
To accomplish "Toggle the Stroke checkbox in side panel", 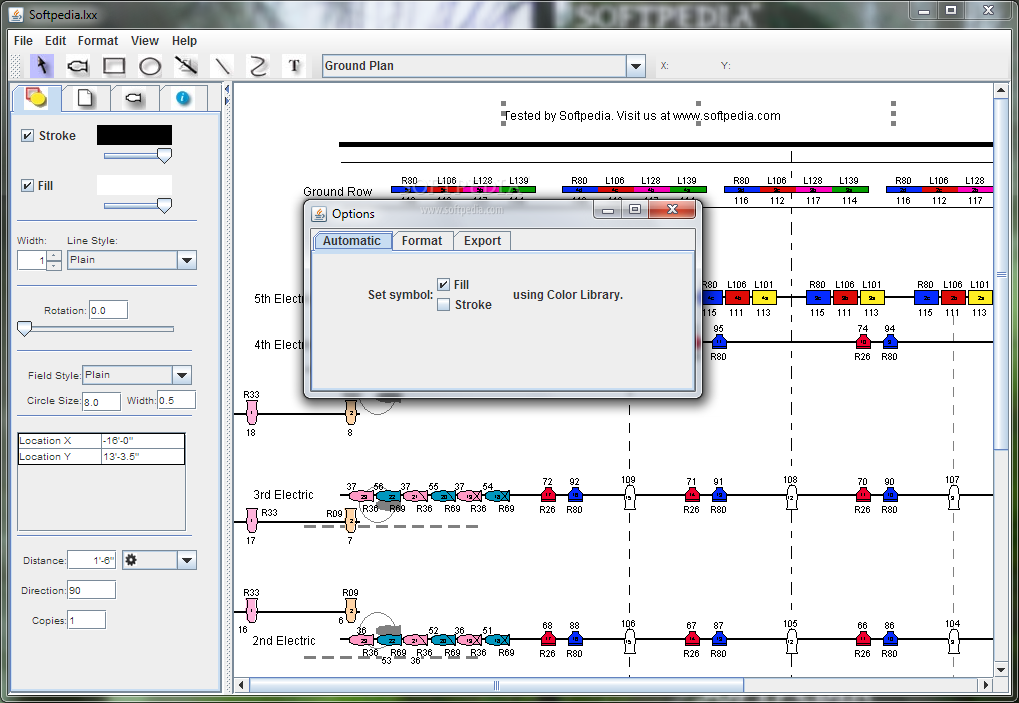I will [x=27, y=135].
